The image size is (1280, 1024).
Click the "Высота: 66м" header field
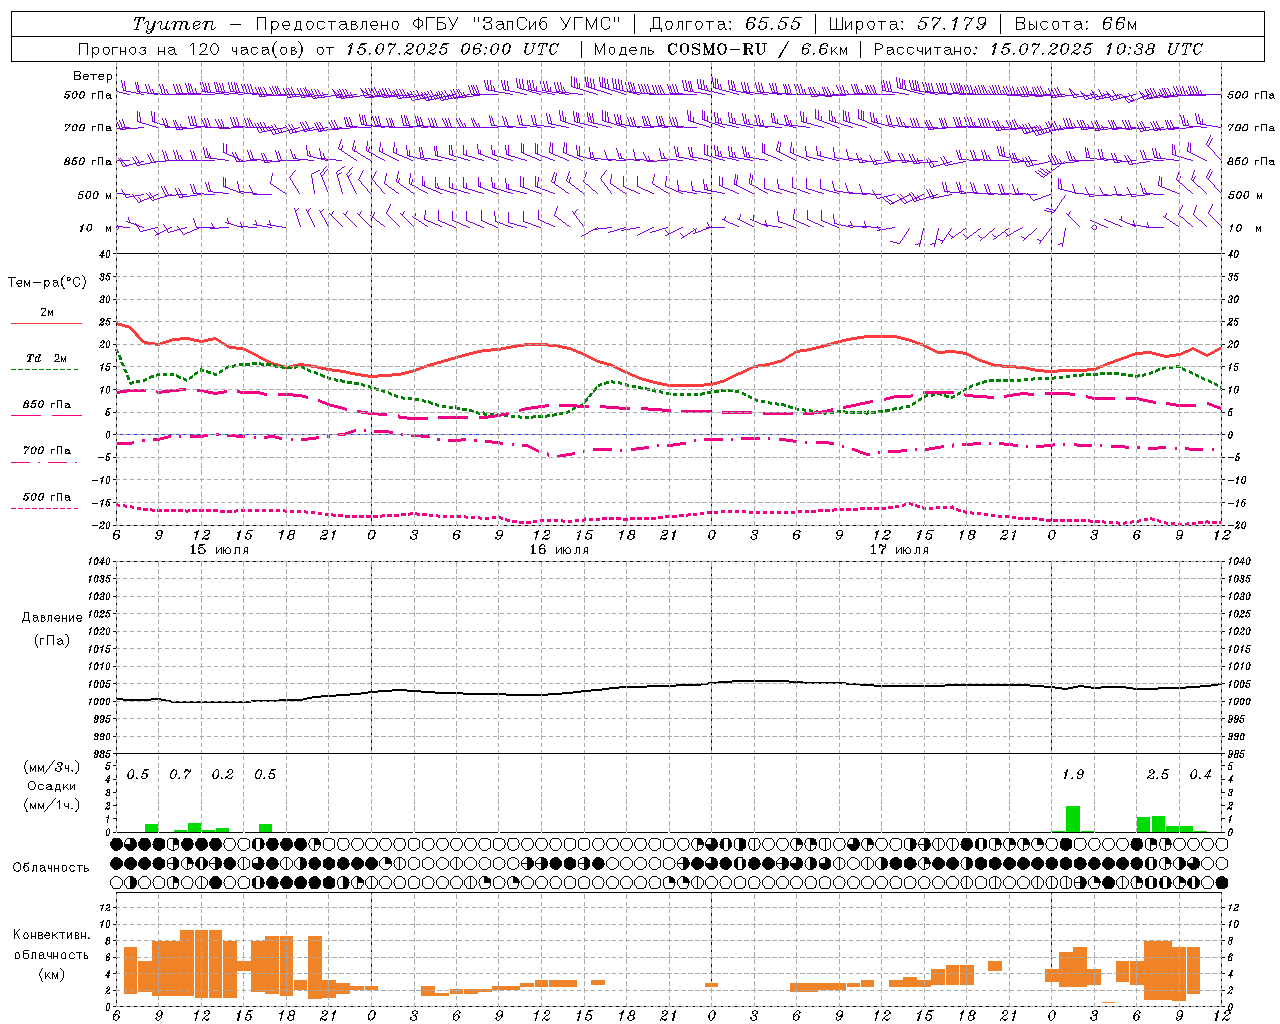pyautogui.click(x=1075, y=24)
